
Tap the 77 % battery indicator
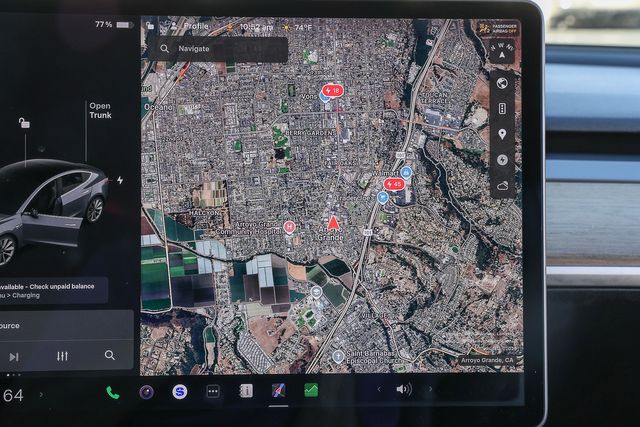tap(114, 24)
